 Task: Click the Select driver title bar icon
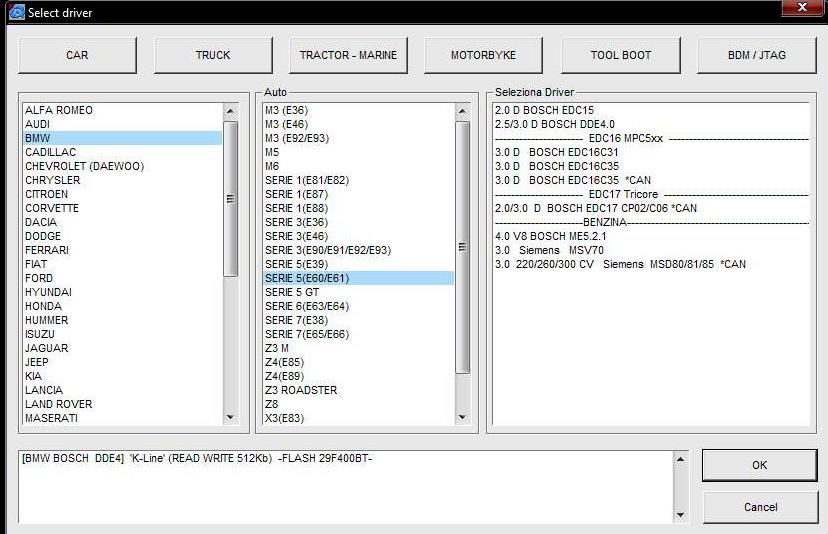click(16, 12)
